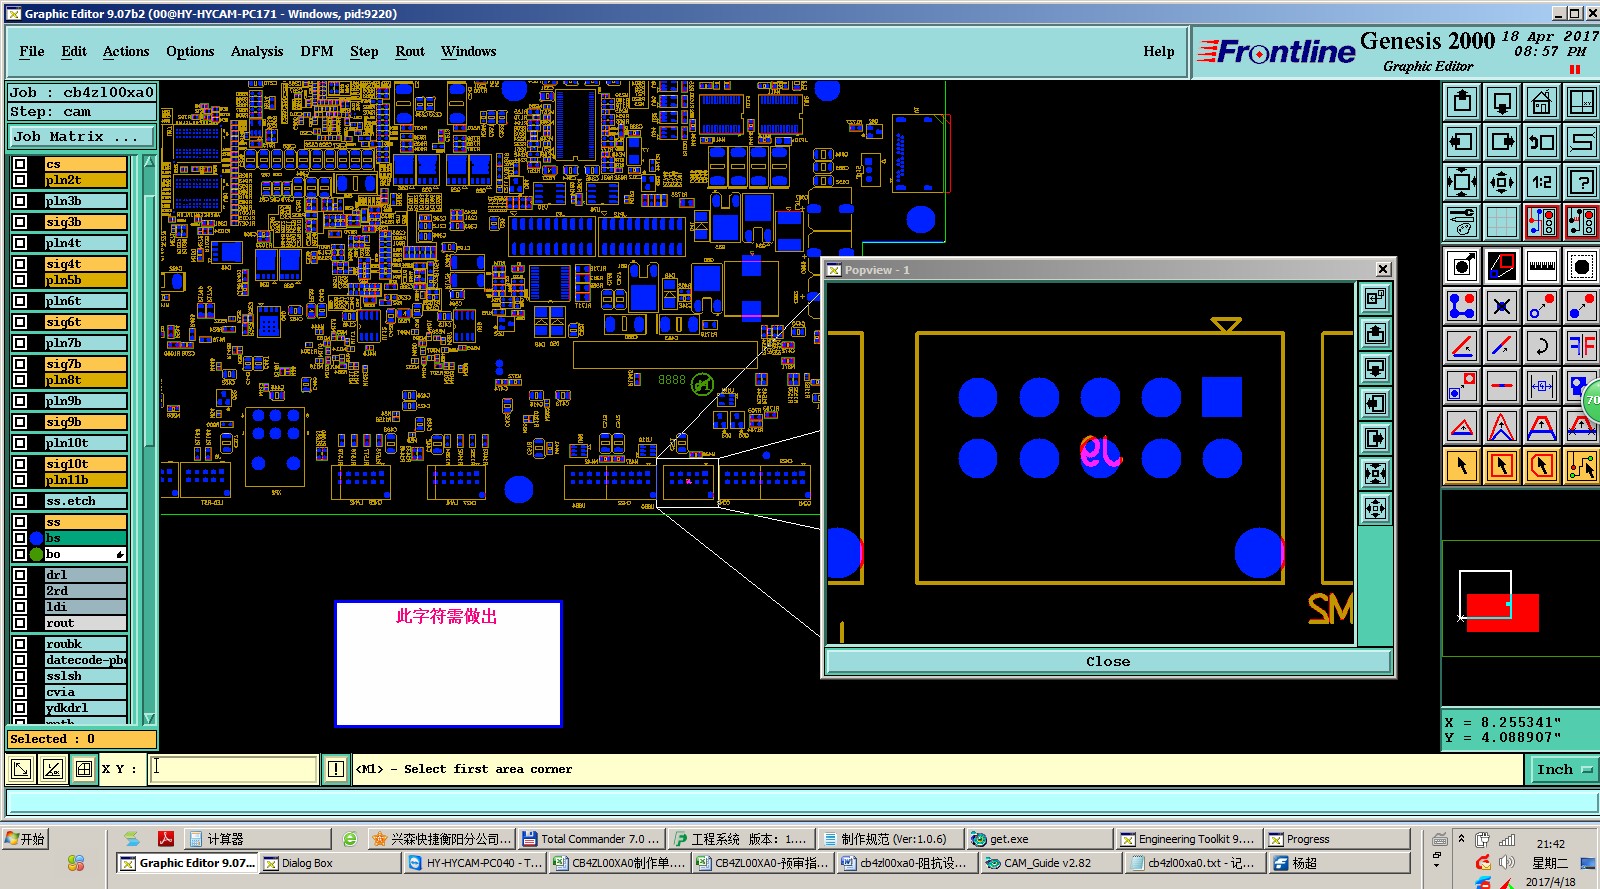1600x889 pixels.
Task: Select the rout layer name
Action: click(x=85, y=623)
